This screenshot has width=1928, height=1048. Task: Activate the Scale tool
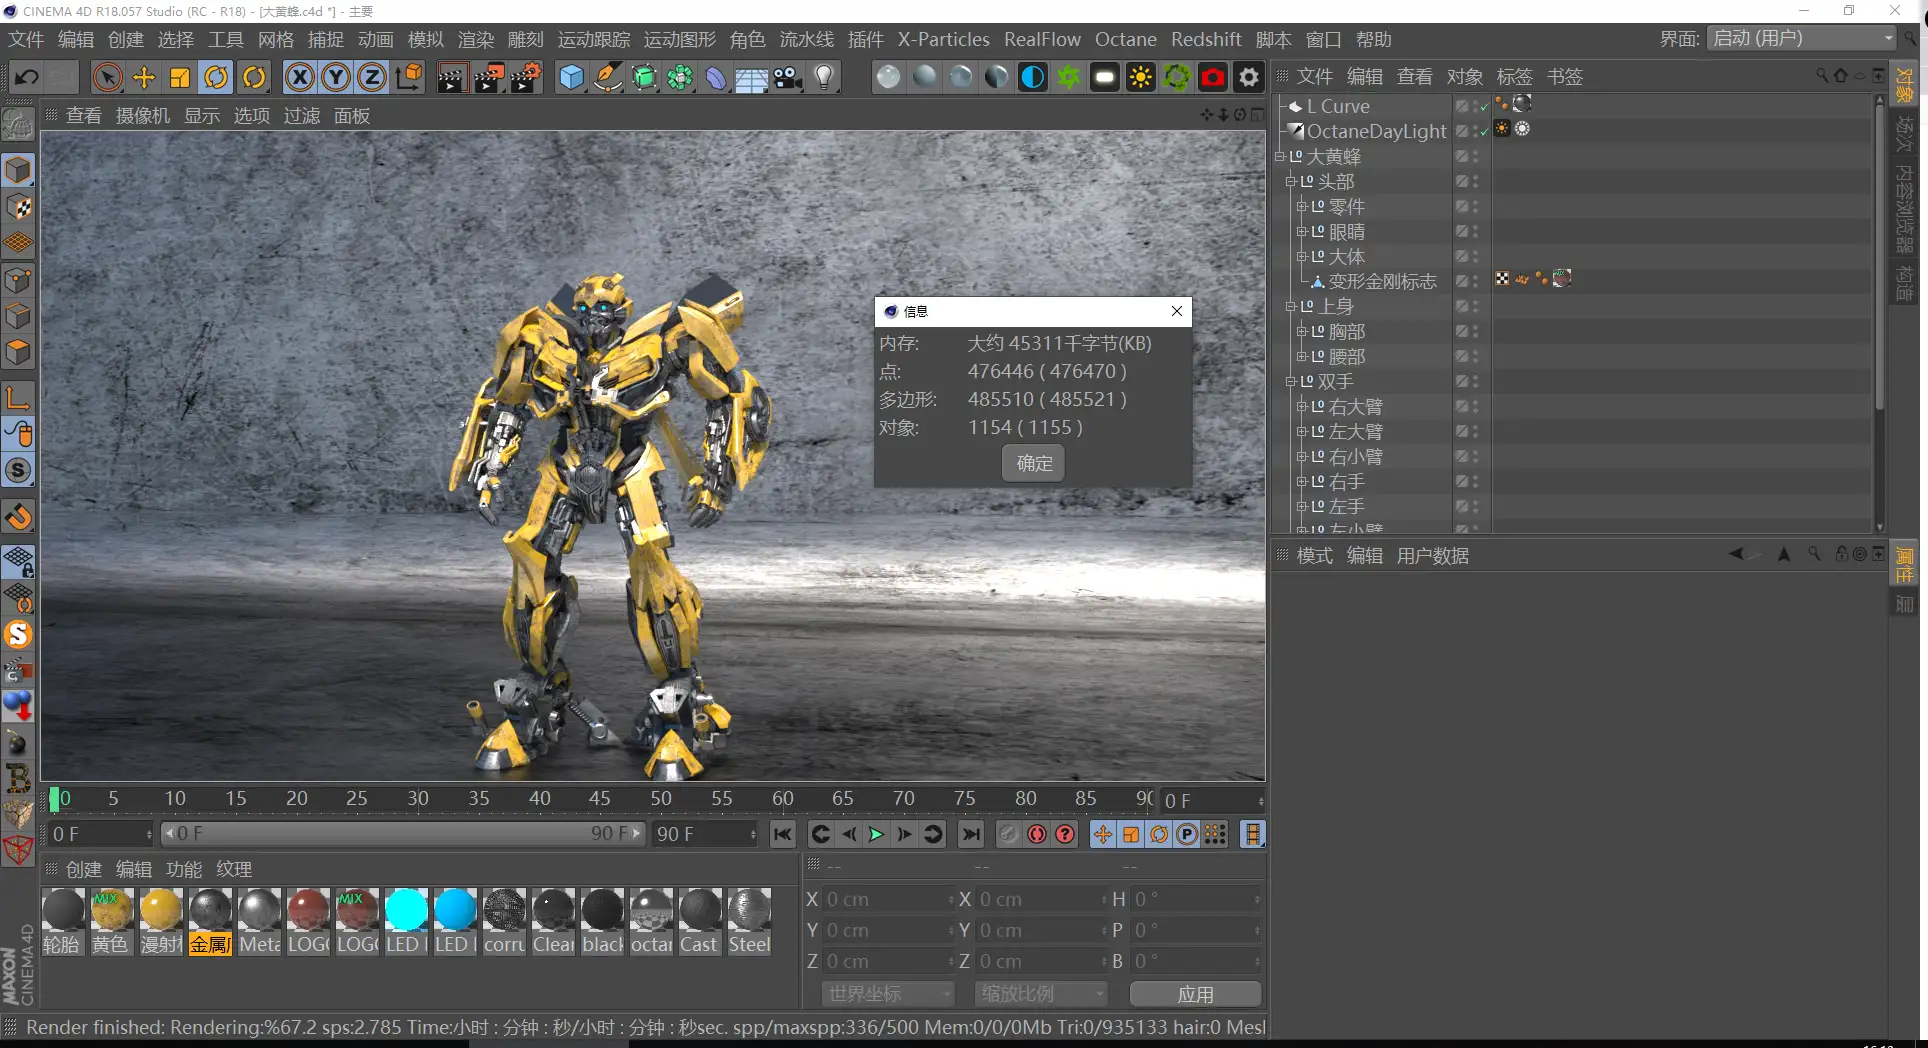(180, 77)
